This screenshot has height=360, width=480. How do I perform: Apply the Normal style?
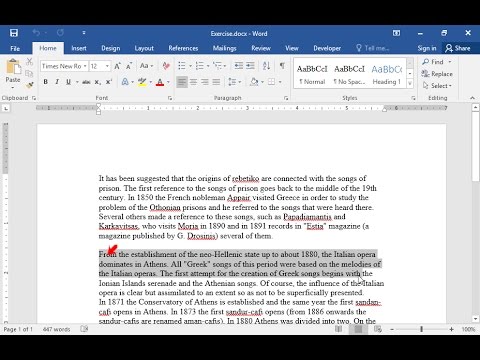[x=312, y=74]
